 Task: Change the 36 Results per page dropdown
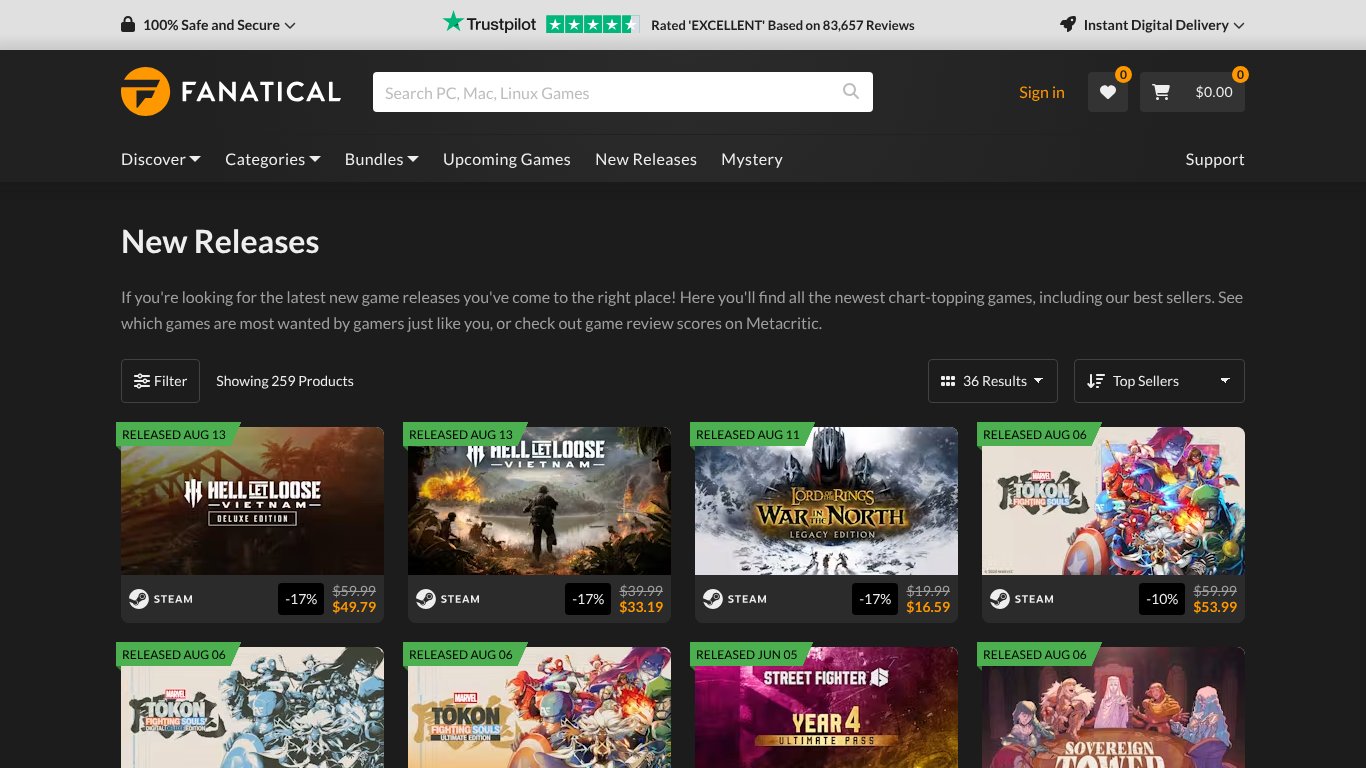pyautogui.click(x=993, y=381)
